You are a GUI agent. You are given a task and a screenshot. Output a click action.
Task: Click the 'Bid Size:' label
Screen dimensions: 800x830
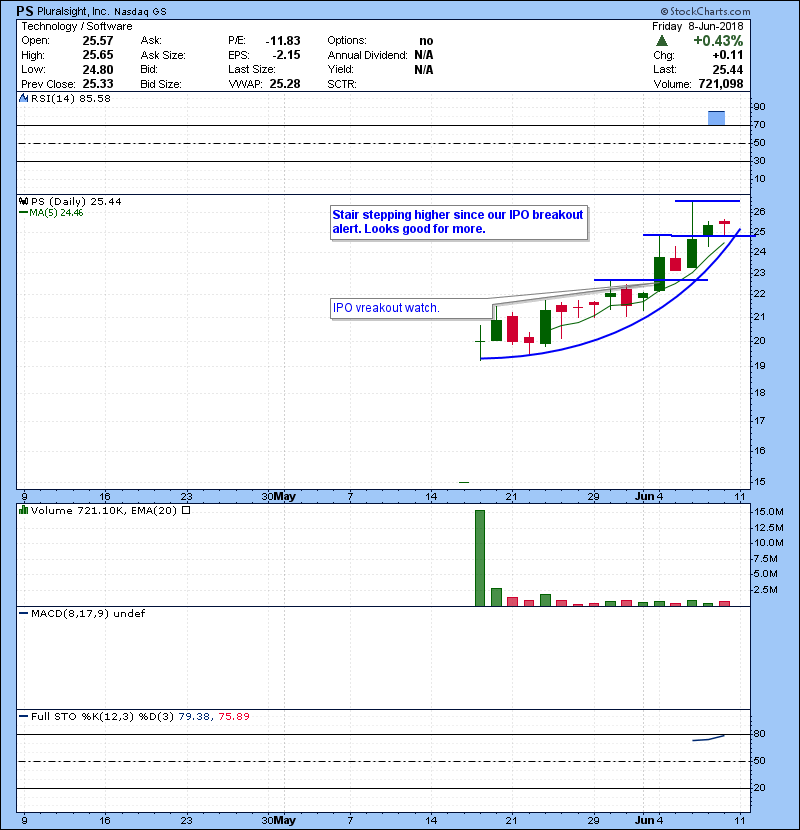point(161,84)
